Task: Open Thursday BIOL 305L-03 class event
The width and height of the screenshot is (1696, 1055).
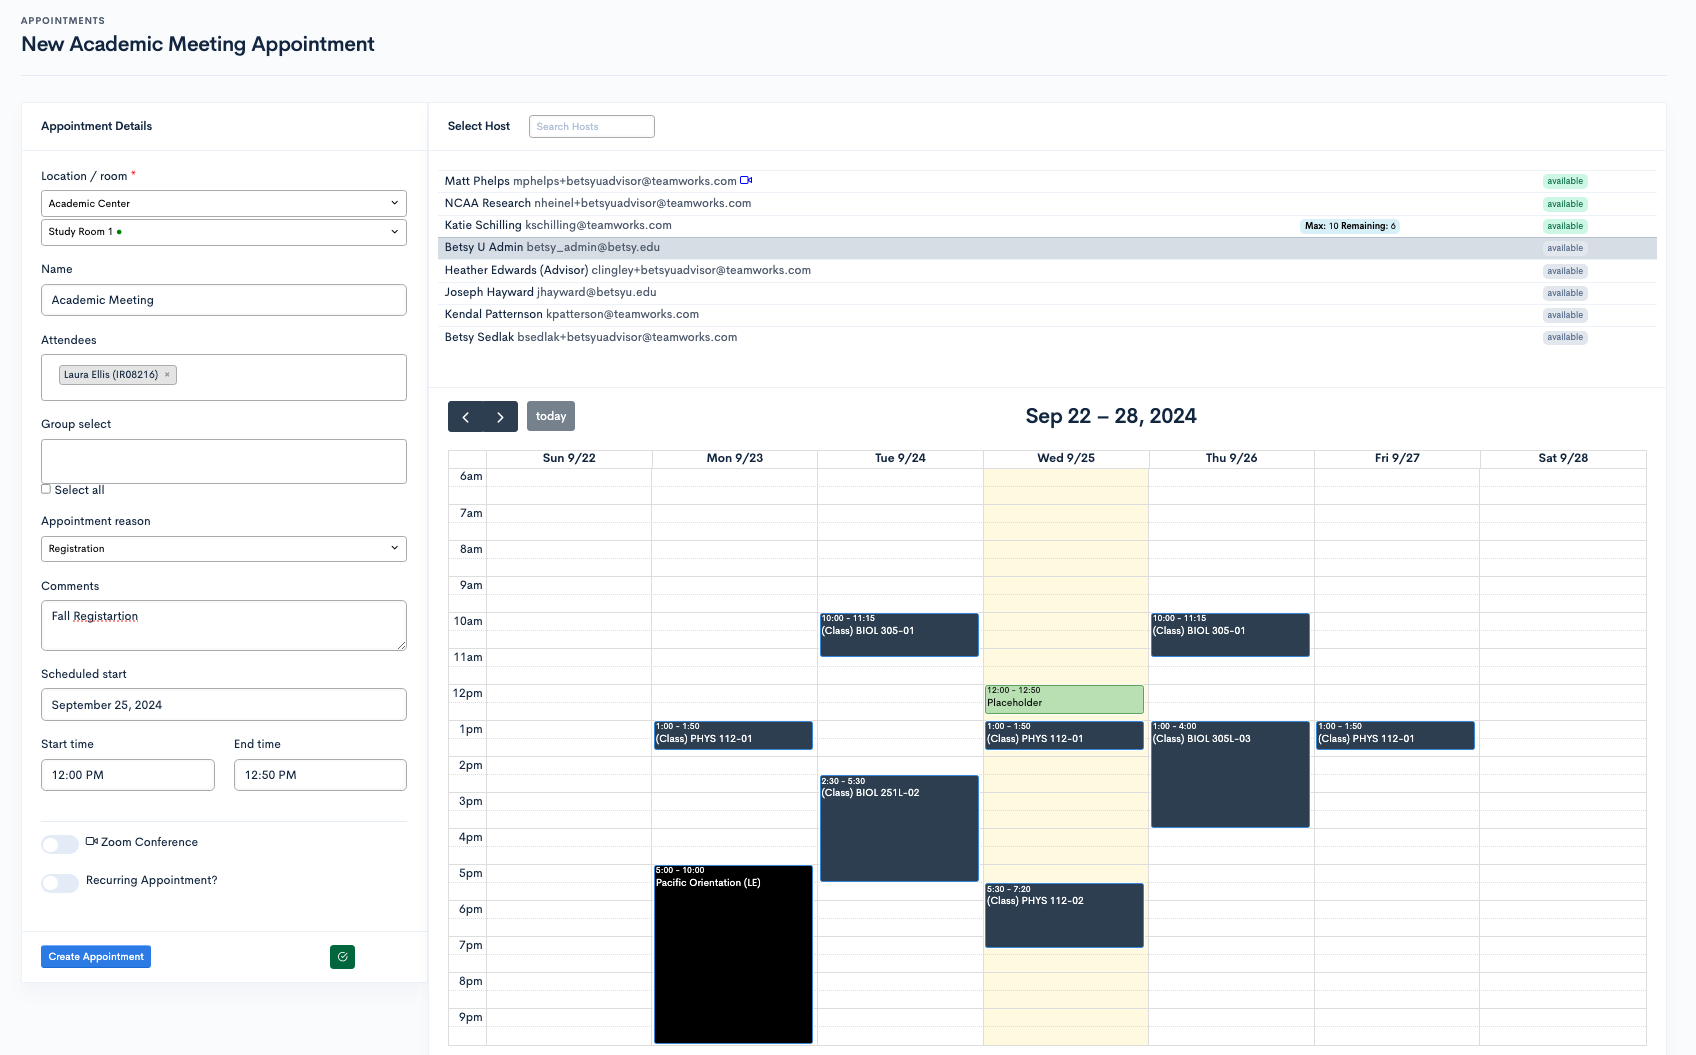Action: (x=1230, y=774)
